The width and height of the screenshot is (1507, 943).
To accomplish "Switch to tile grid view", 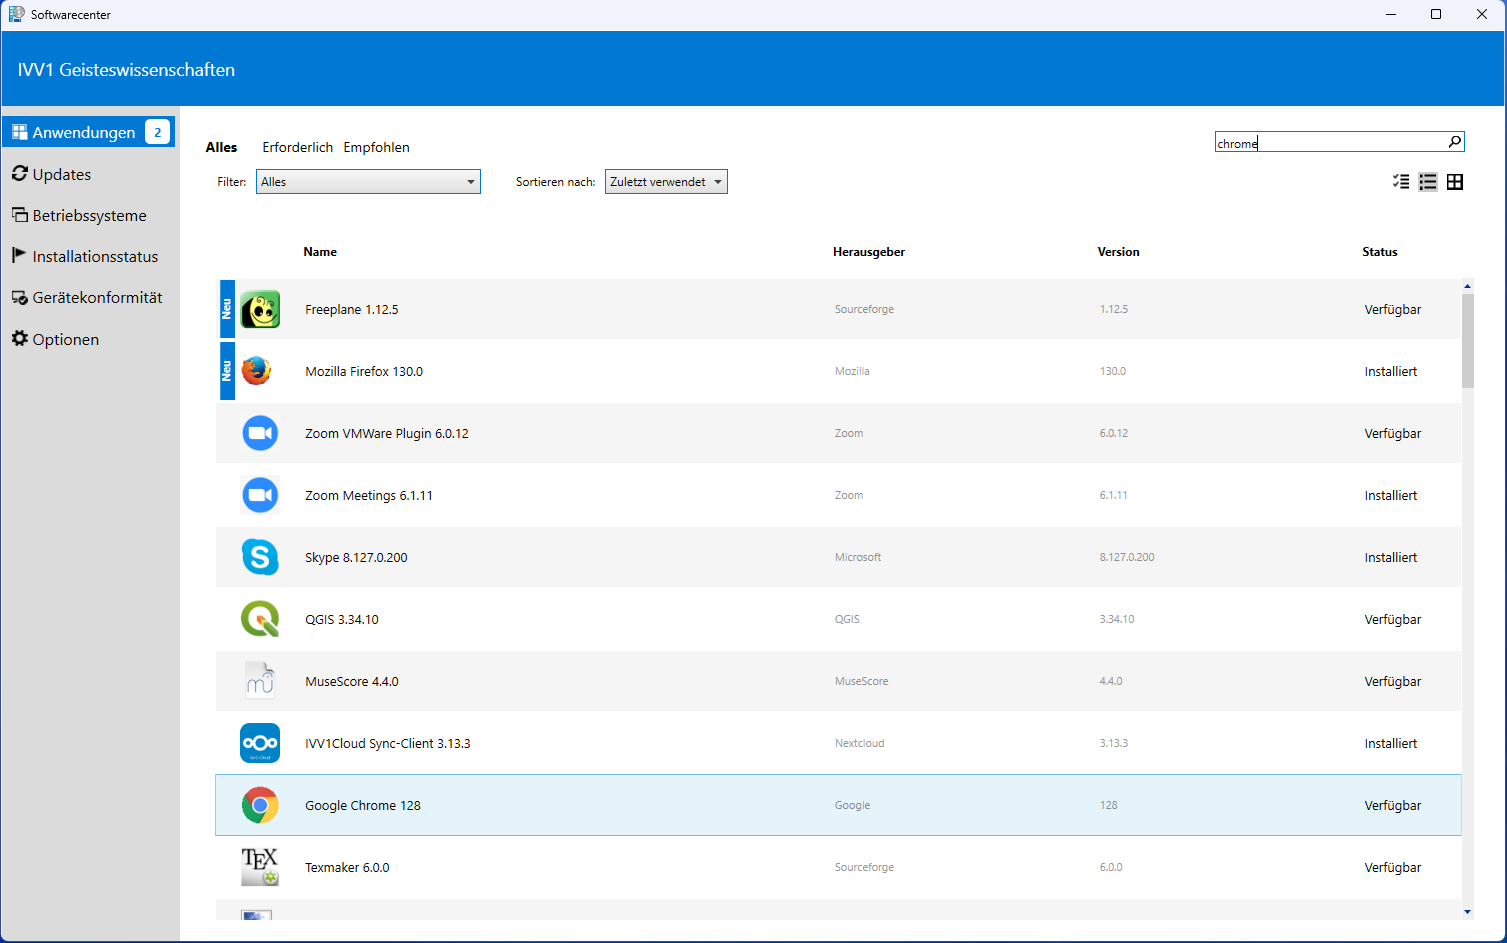I will (x=1455, y=182).
